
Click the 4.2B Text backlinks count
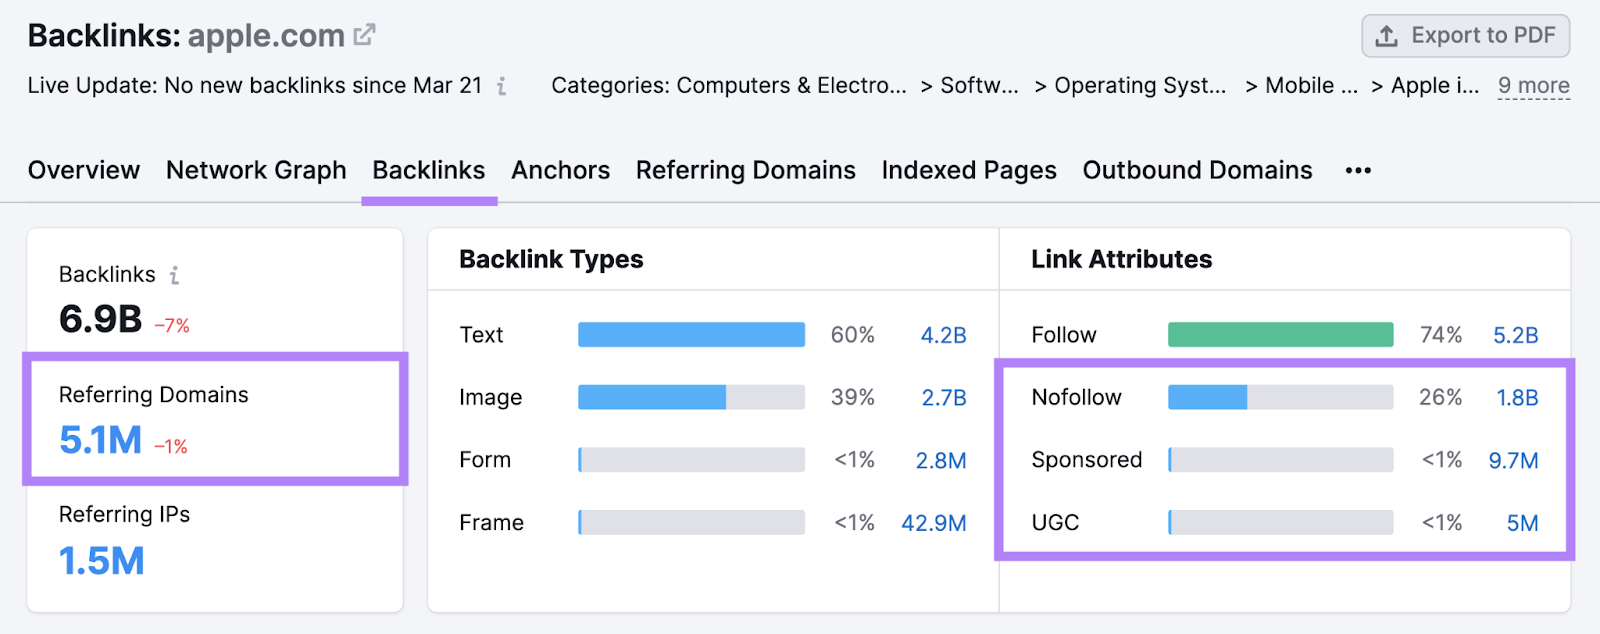click(943, 336)
